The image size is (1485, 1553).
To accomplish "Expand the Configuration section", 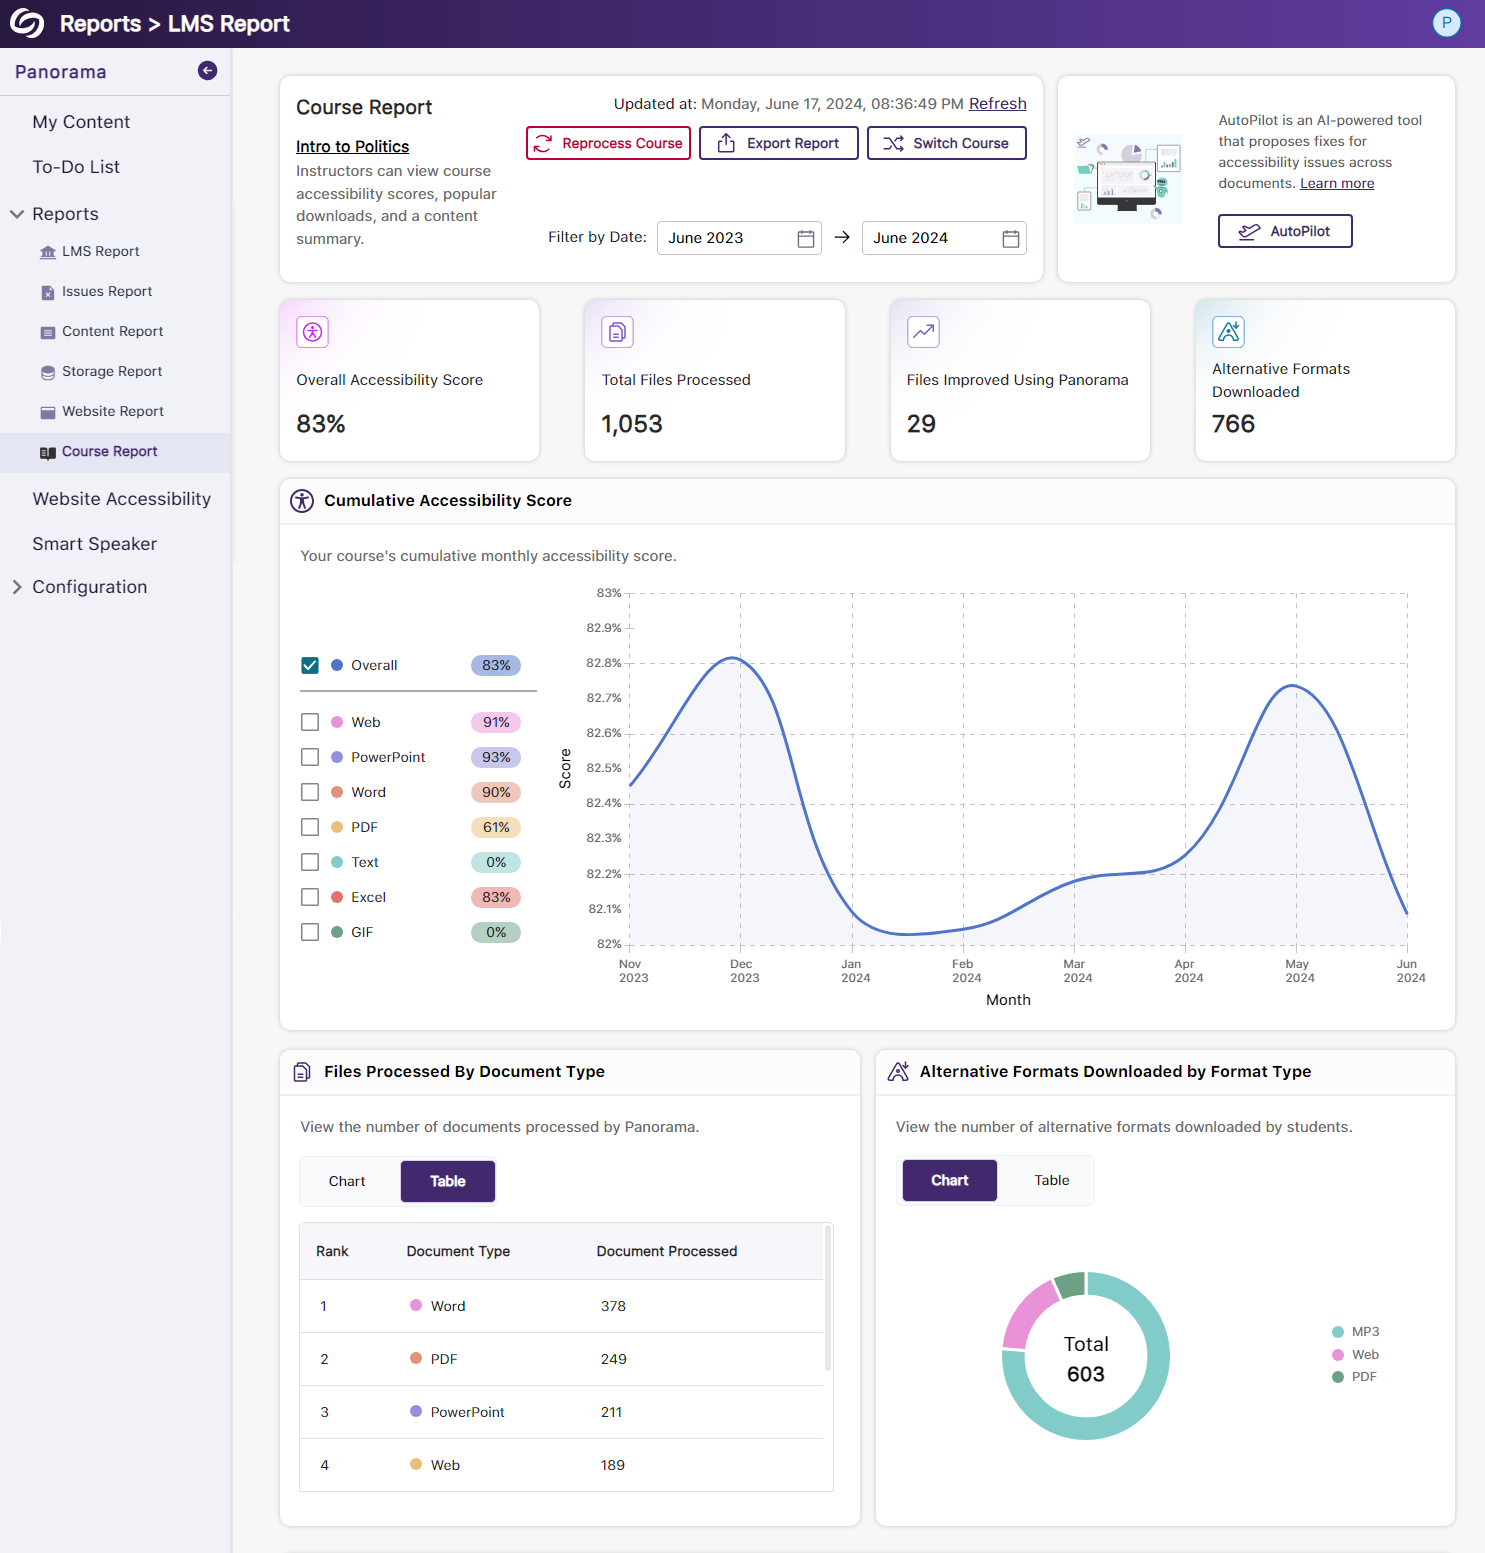I will pyautogui.click(x=17, y=587).
